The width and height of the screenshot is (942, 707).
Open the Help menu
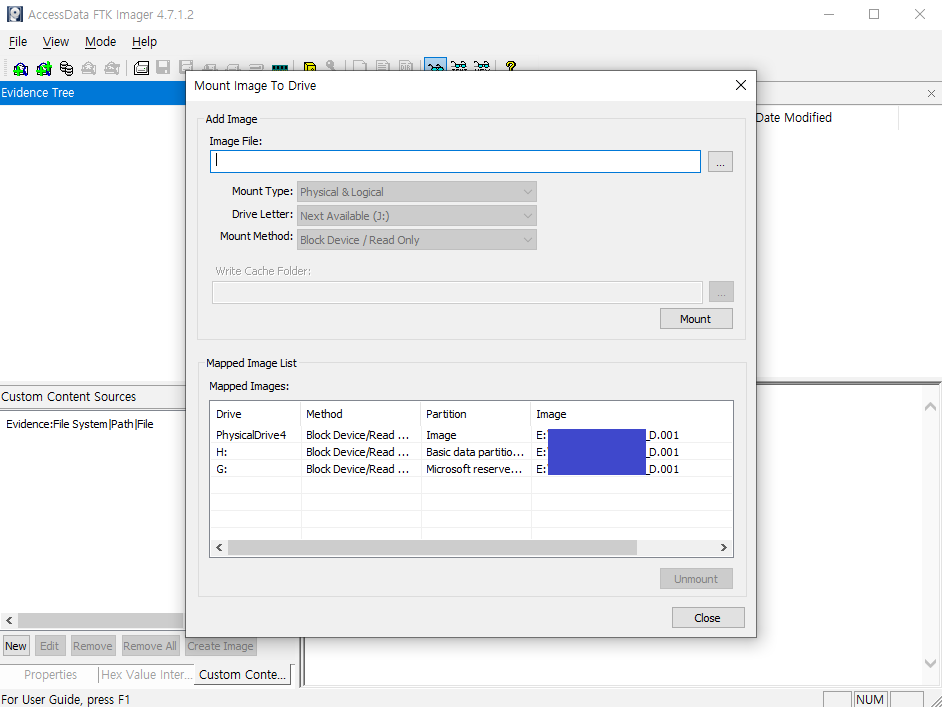(x=144, y=41)
